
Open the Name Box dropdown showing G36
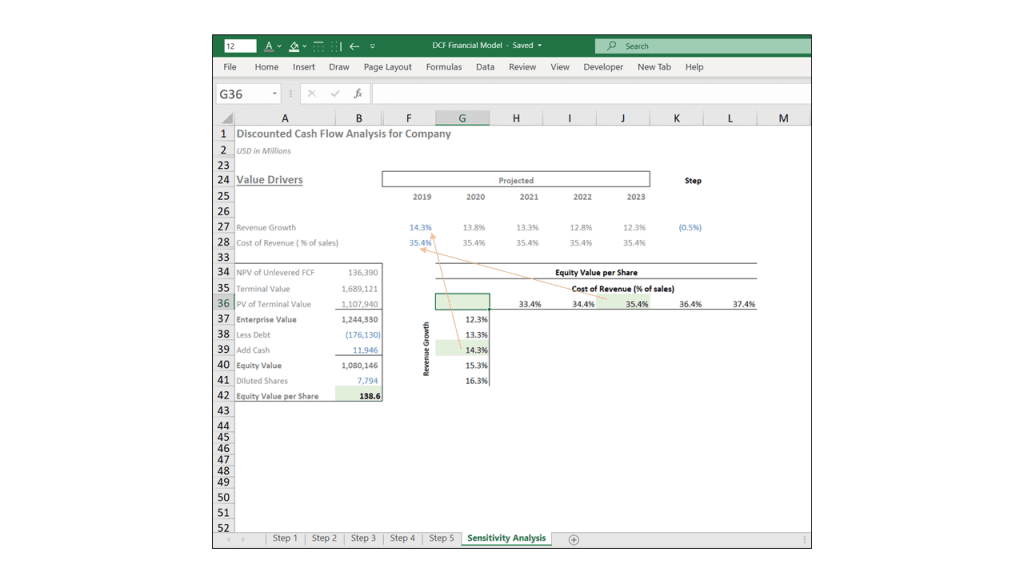[274, 92]
